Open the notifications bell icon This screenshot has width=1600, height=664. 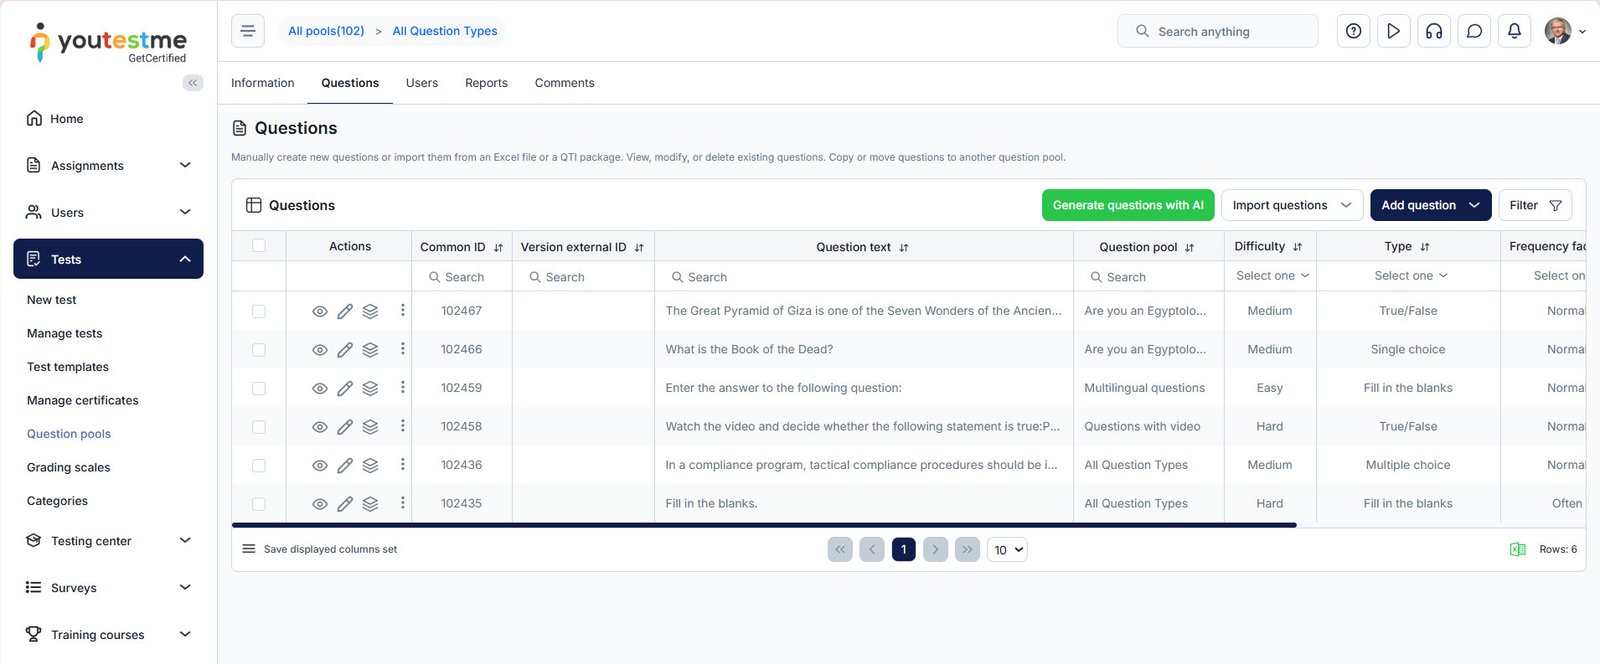pos(1514,31)
